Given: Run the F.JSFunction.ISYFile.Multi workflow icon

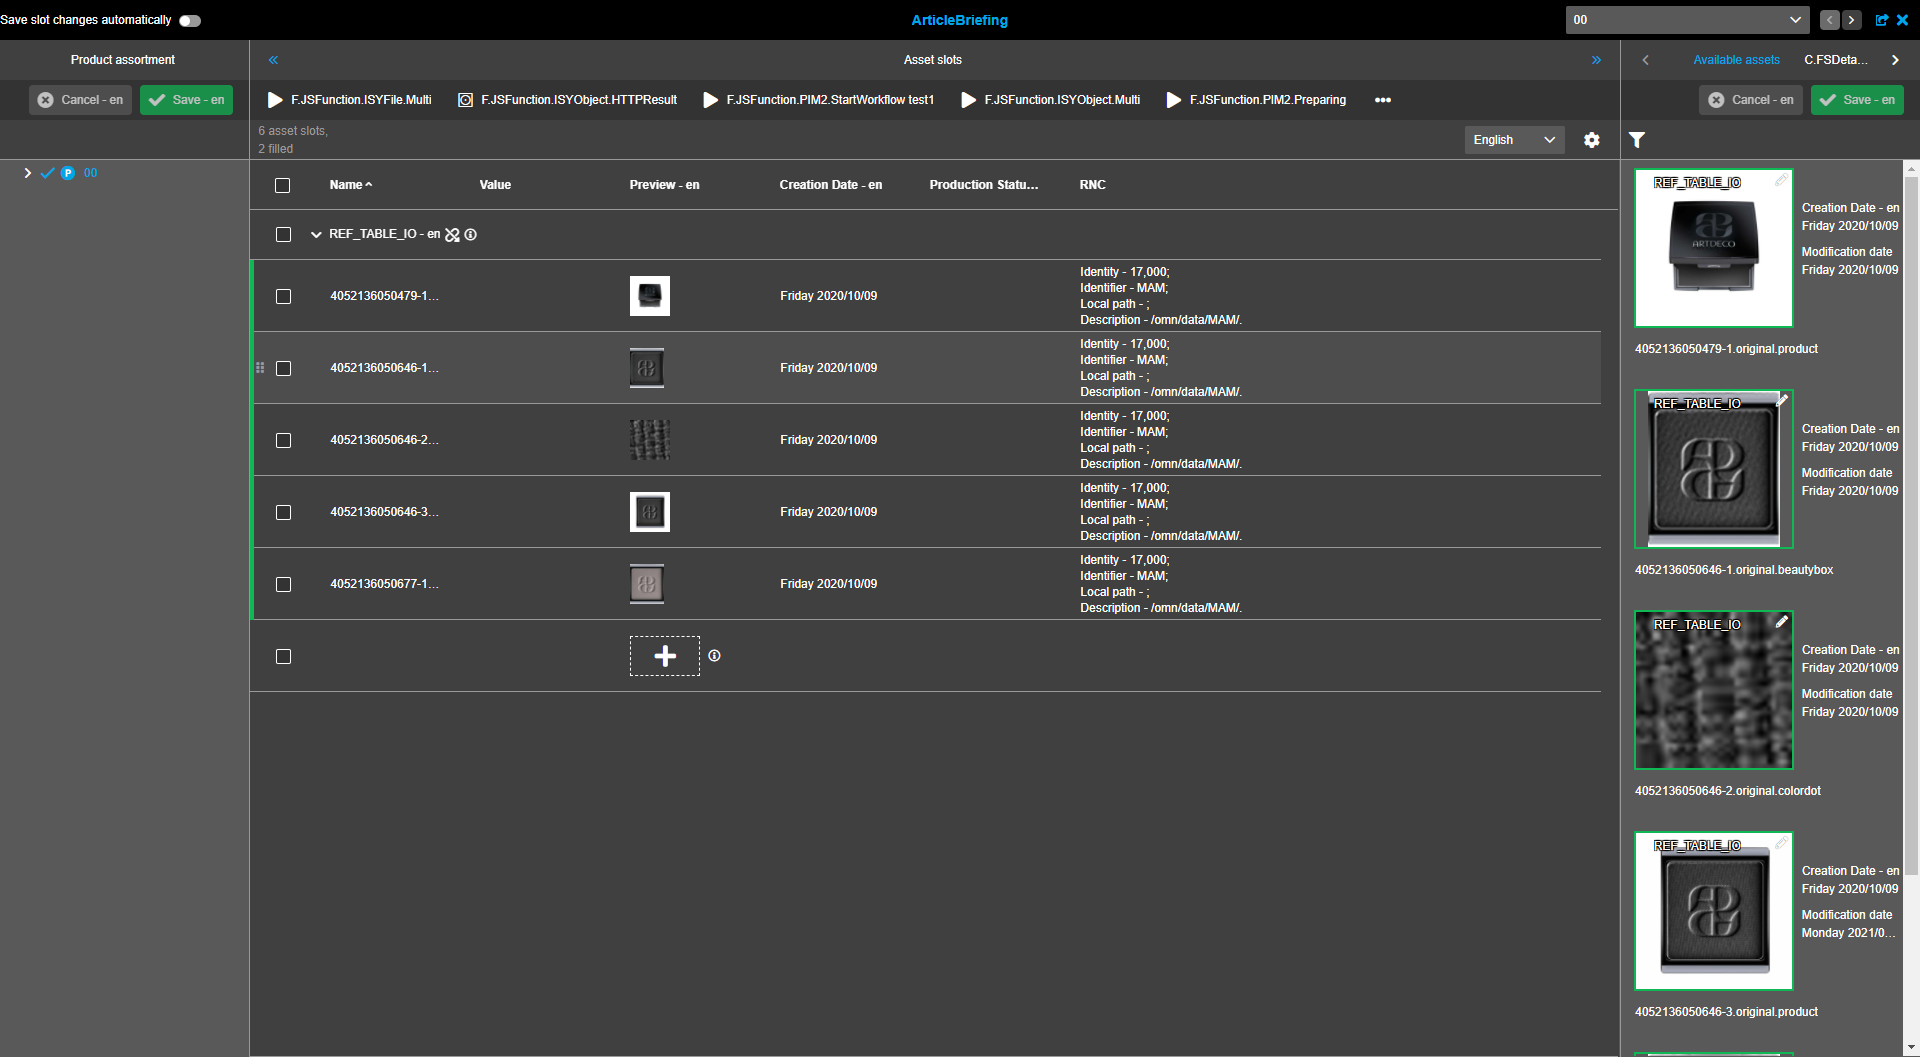Looking at the screenshot, I should pos(274,100).
